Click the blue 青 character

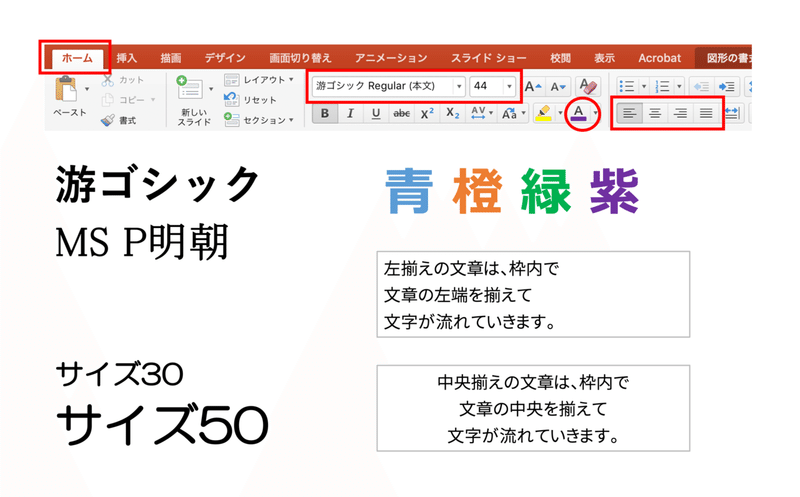[409, 191]
